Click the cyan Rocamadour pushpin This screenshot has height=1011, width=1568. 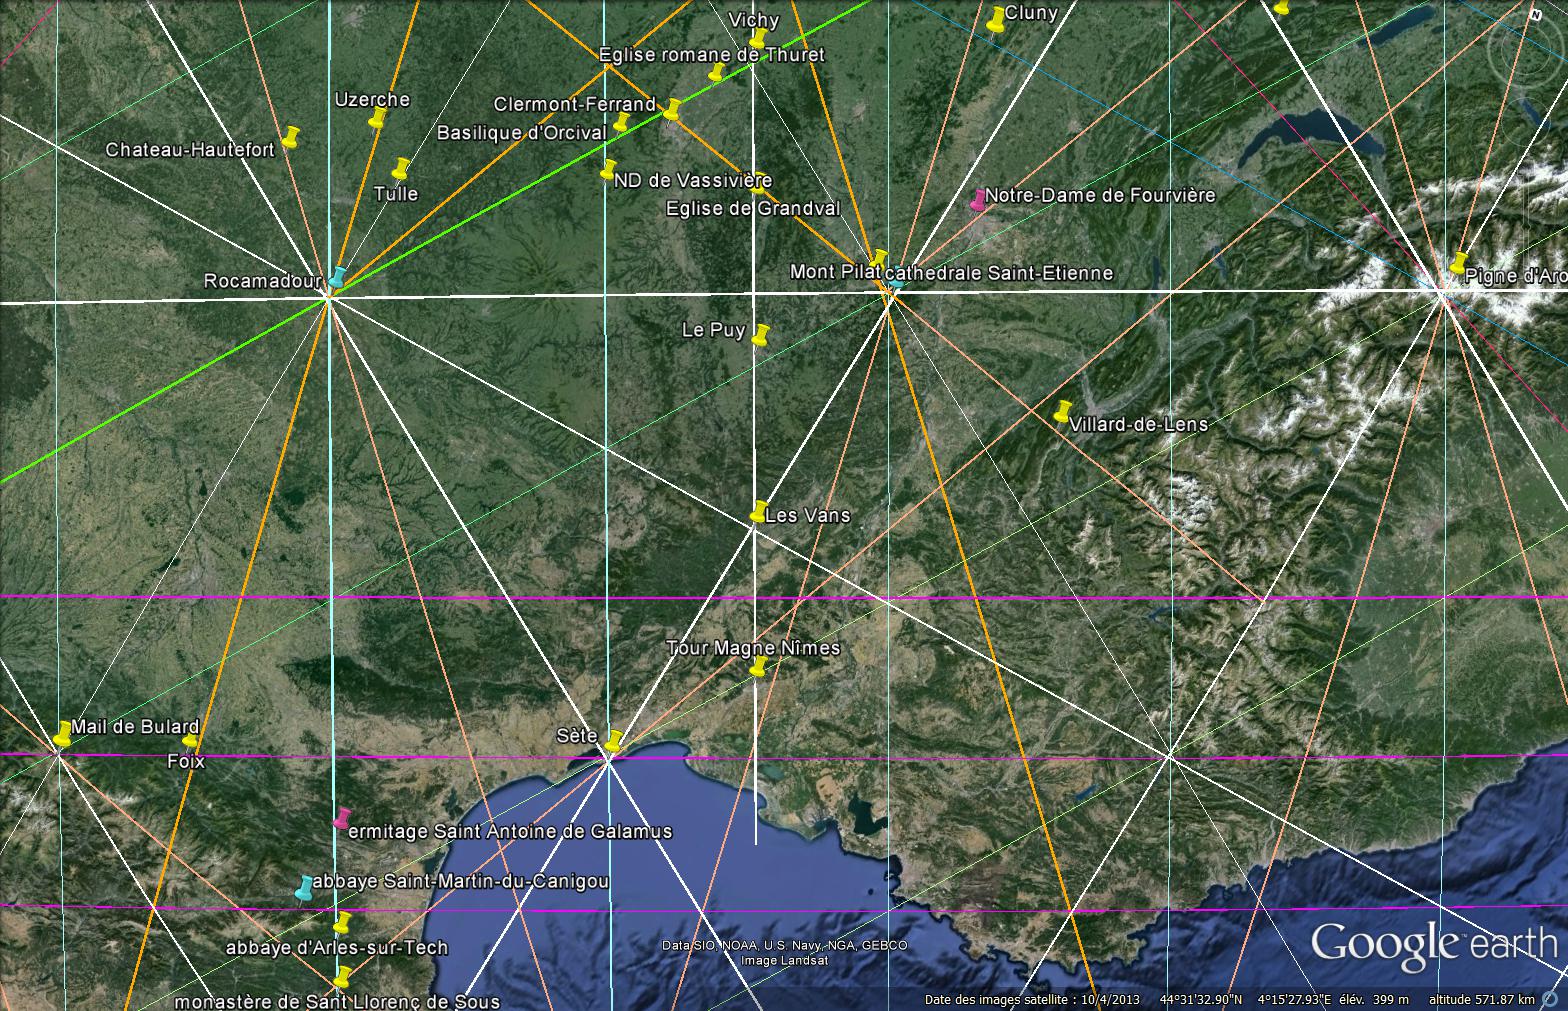point(337,278)
